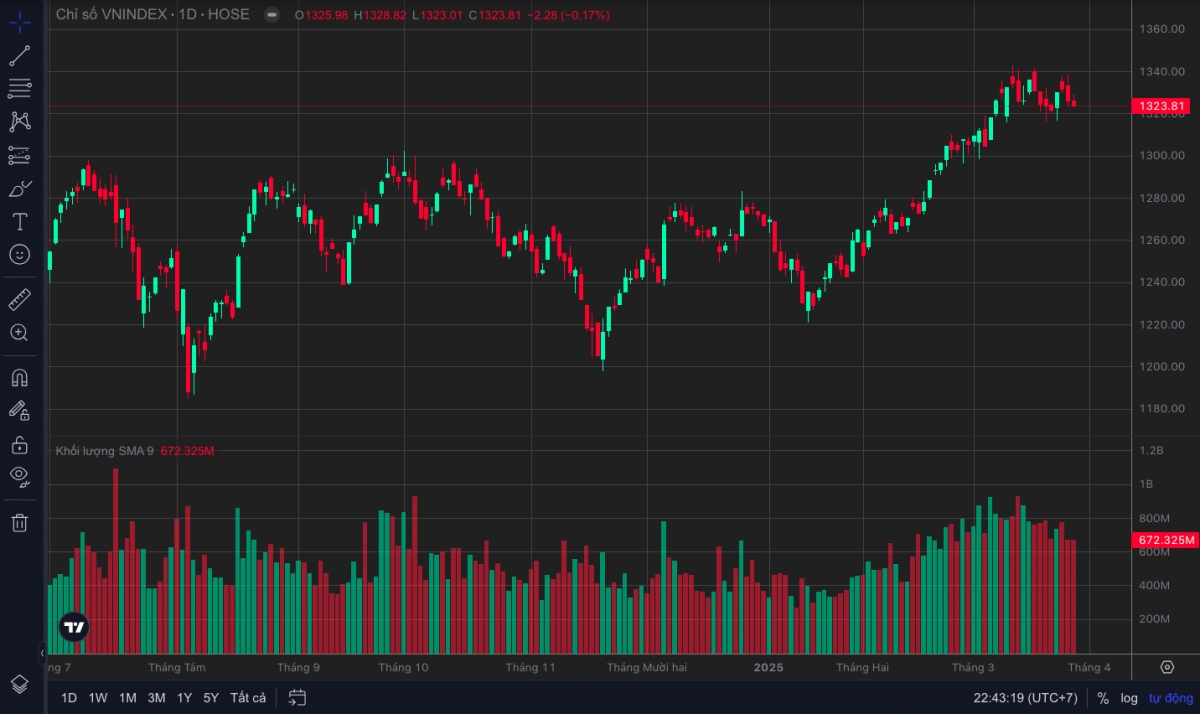The height and width of the screenshot is (714, 1200).
Task: Click the high value H1328.82
Action: tap(381, 15)
